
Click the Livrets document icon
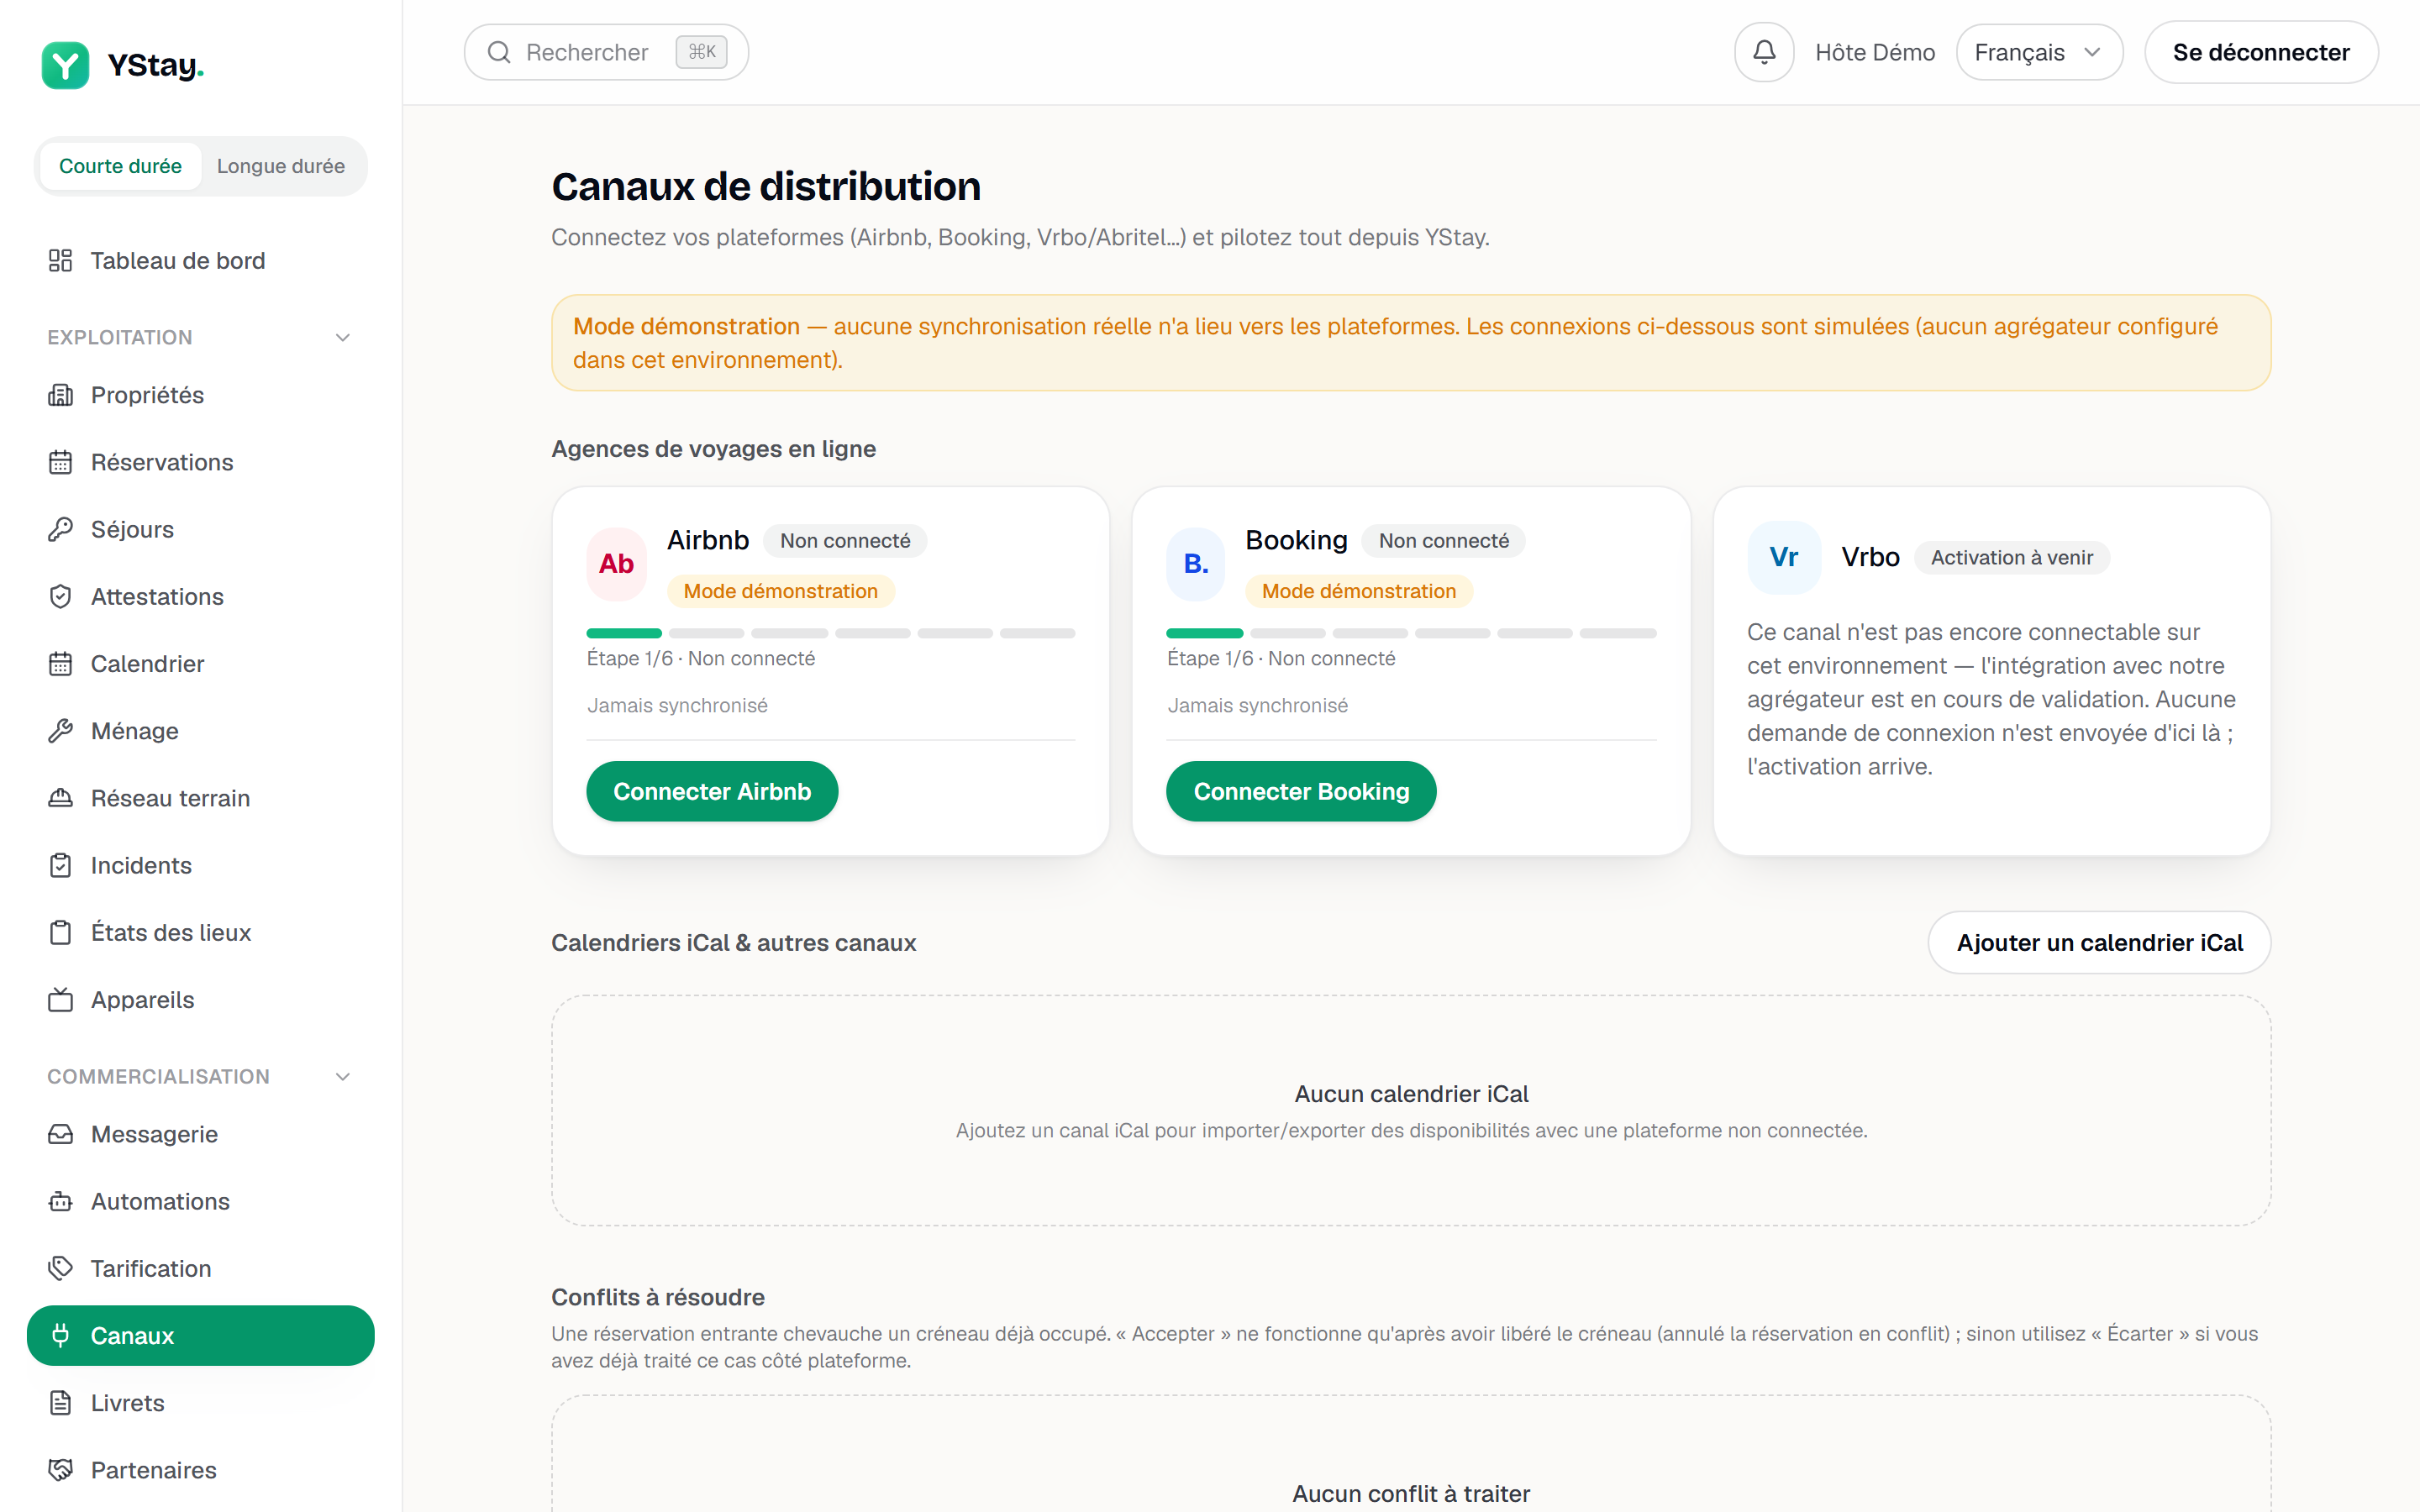pyautogui.click(x=60, y=1402)
